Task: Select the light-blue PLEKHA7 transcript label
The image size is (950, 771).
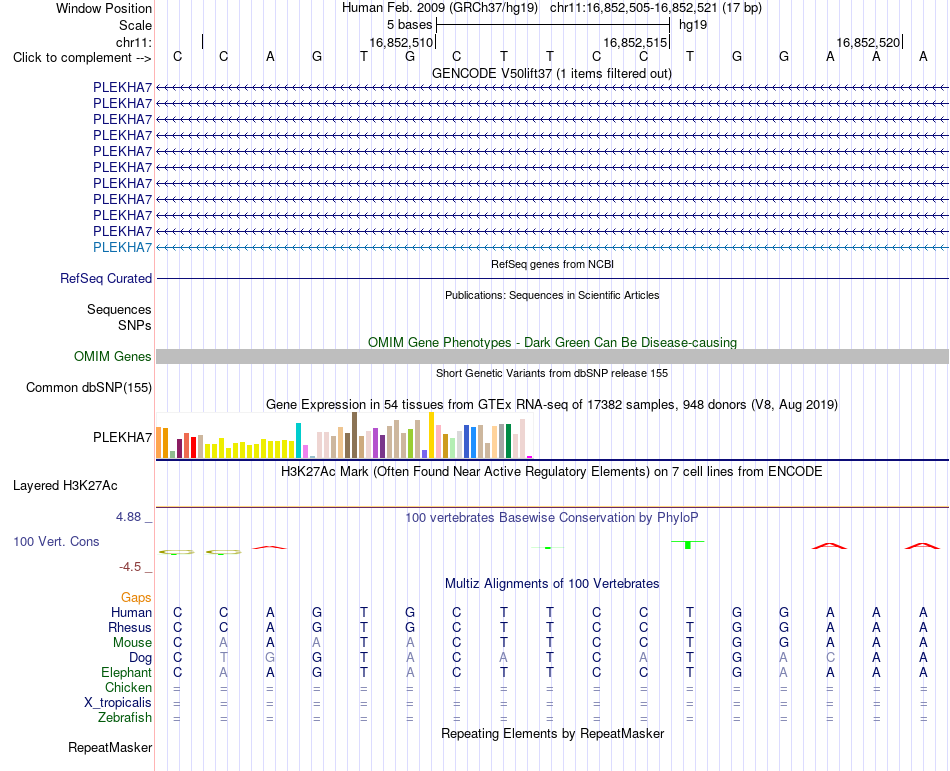Action: [122, 247]
